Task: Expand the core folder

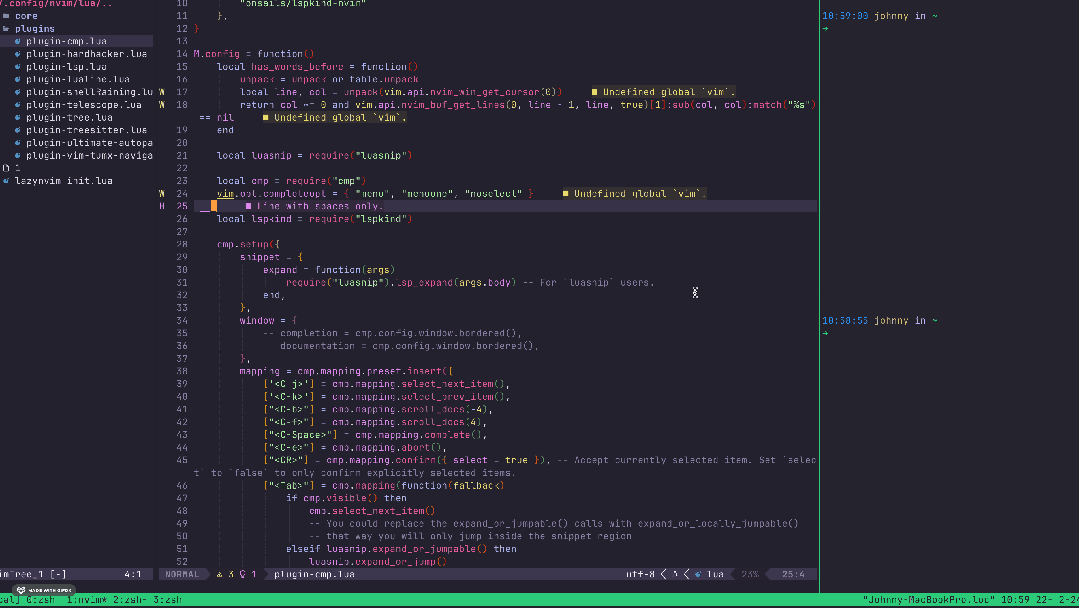Action: click(26, 16)
